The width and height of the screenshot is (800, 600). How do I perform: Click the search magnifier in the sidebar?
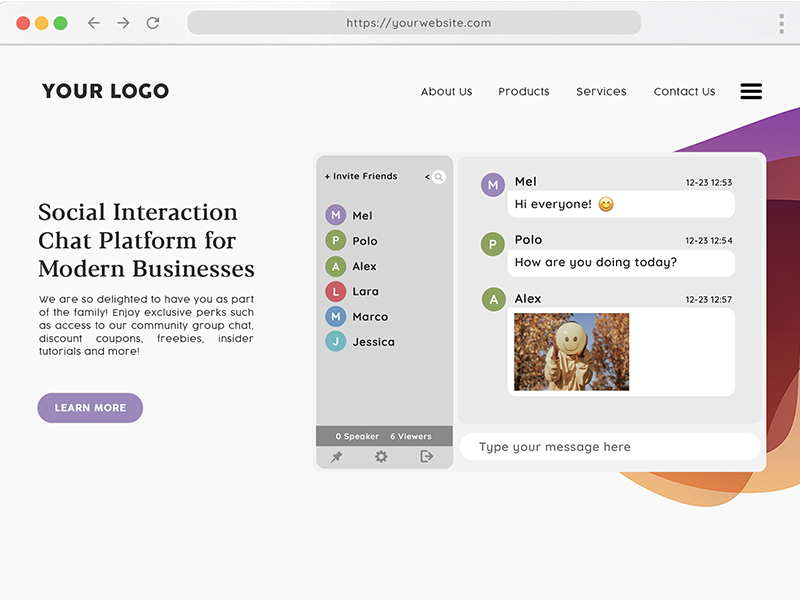click(x=439, y=177)
